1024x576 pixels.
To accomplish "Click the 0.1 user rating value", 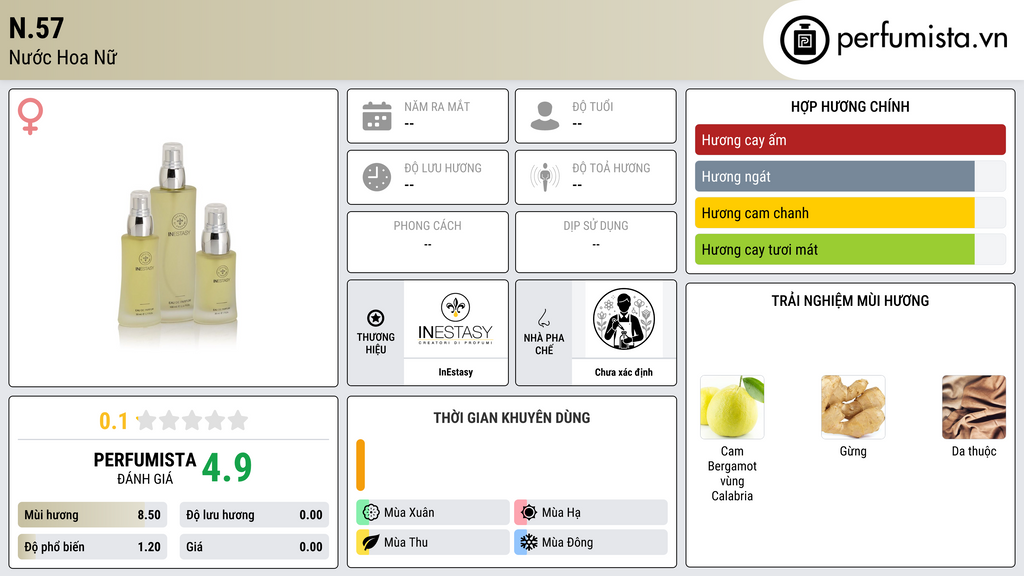I will (x=114, y=421).
